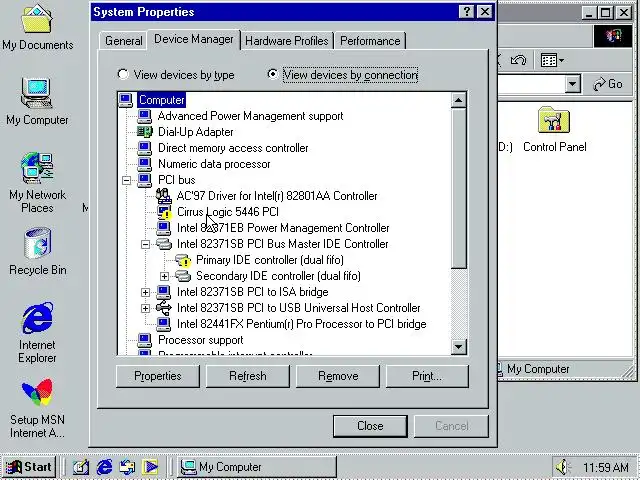Viewport: 640px width, 480px height.
Task: Click the Remove button
Action: [338, 376]
